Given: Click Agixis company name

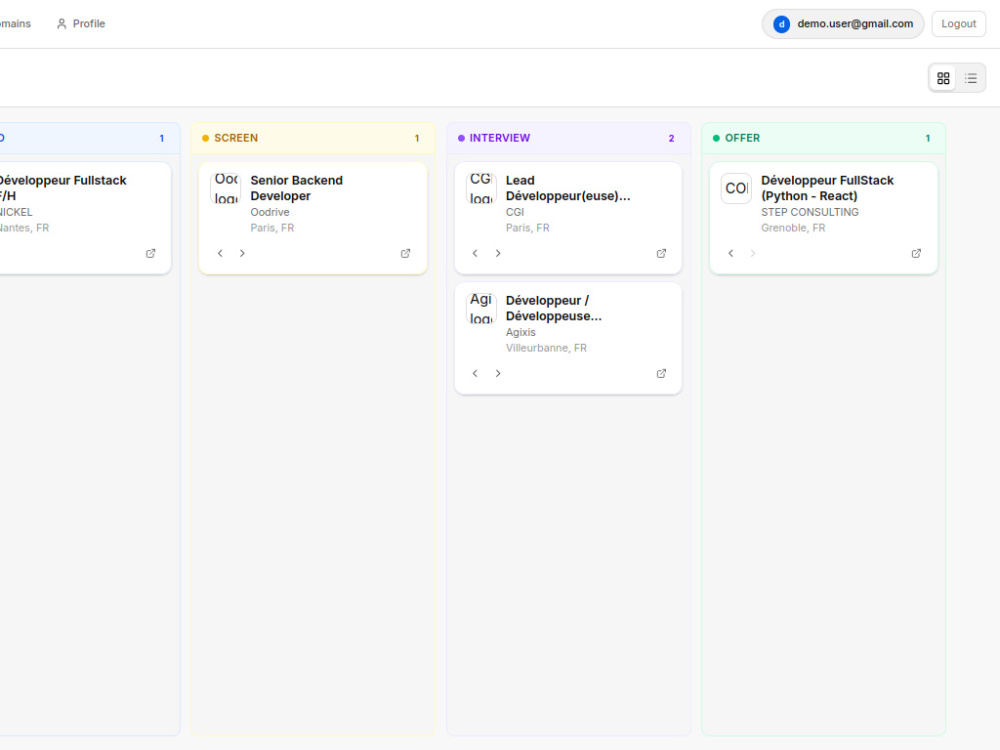Looking at the screenshot, I should 520,332.
